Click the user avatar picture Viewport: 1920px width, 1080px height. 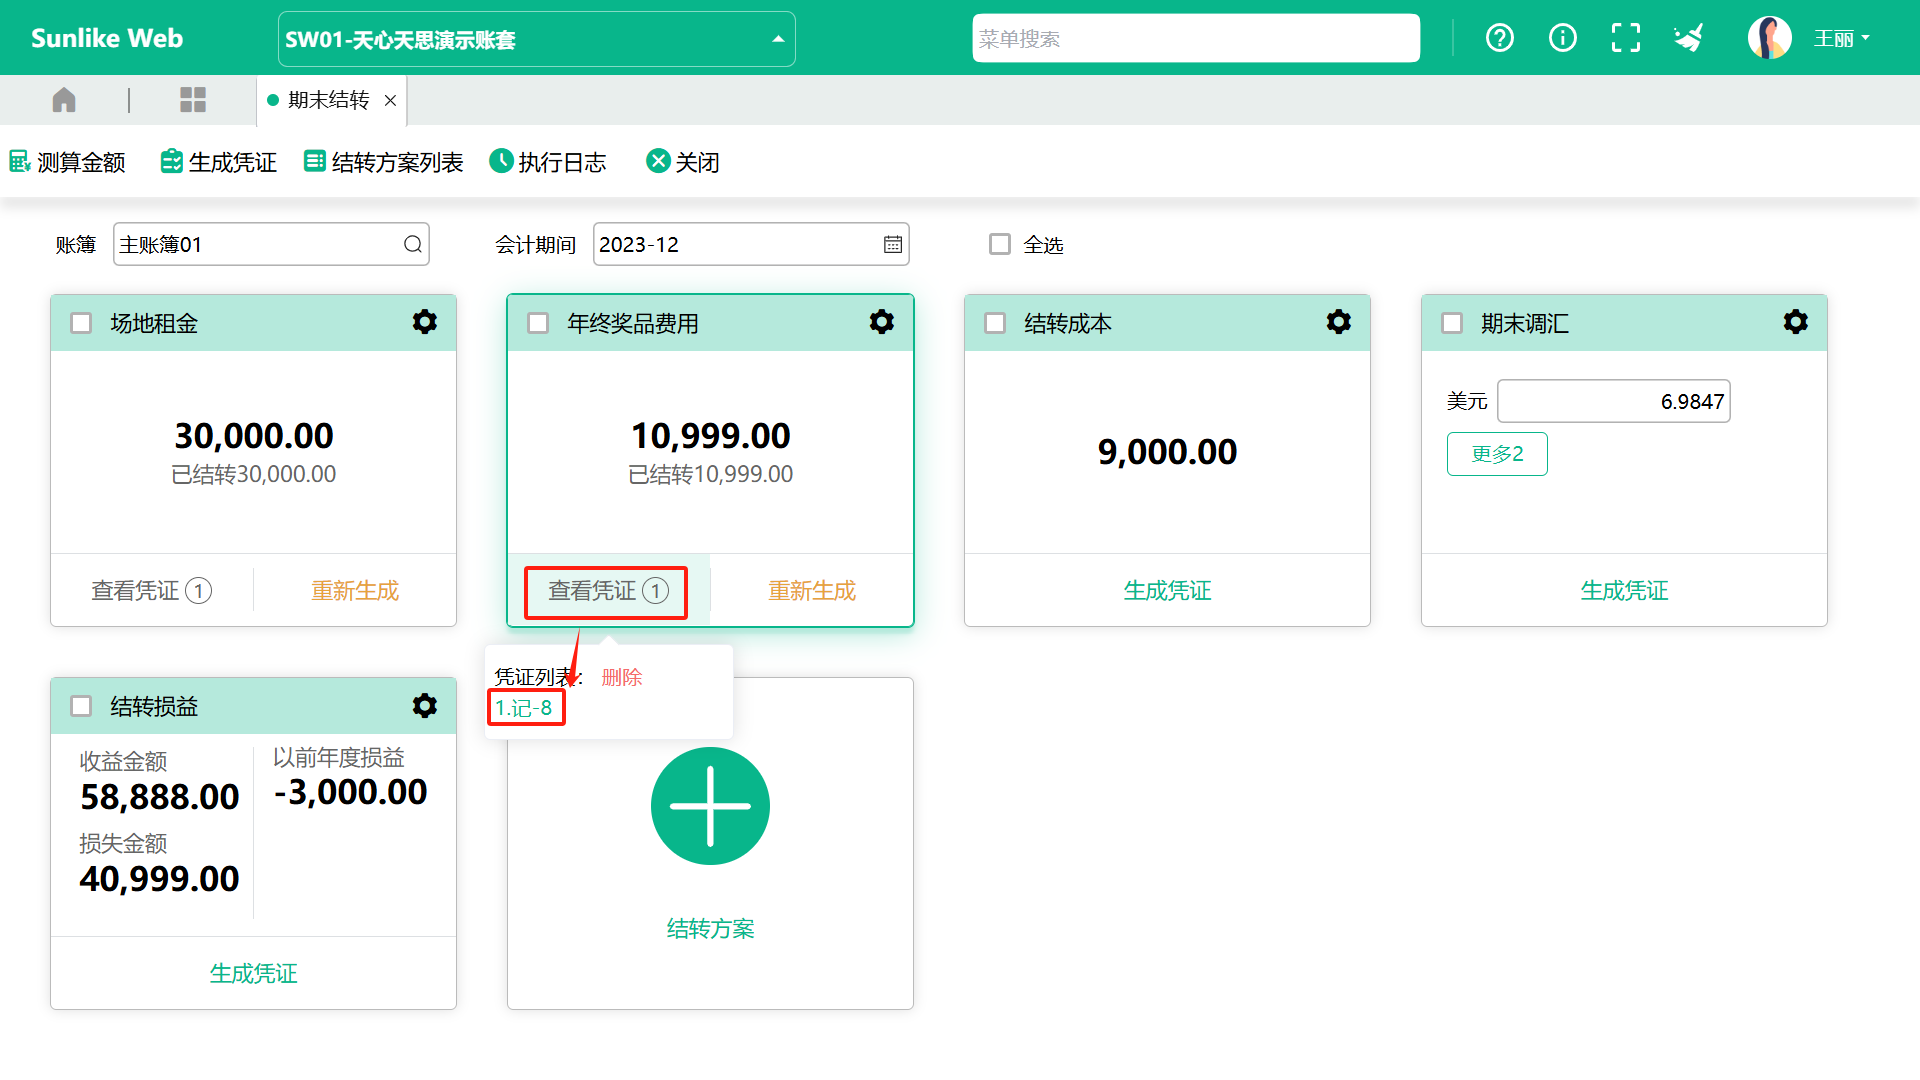click(1769, 38)
